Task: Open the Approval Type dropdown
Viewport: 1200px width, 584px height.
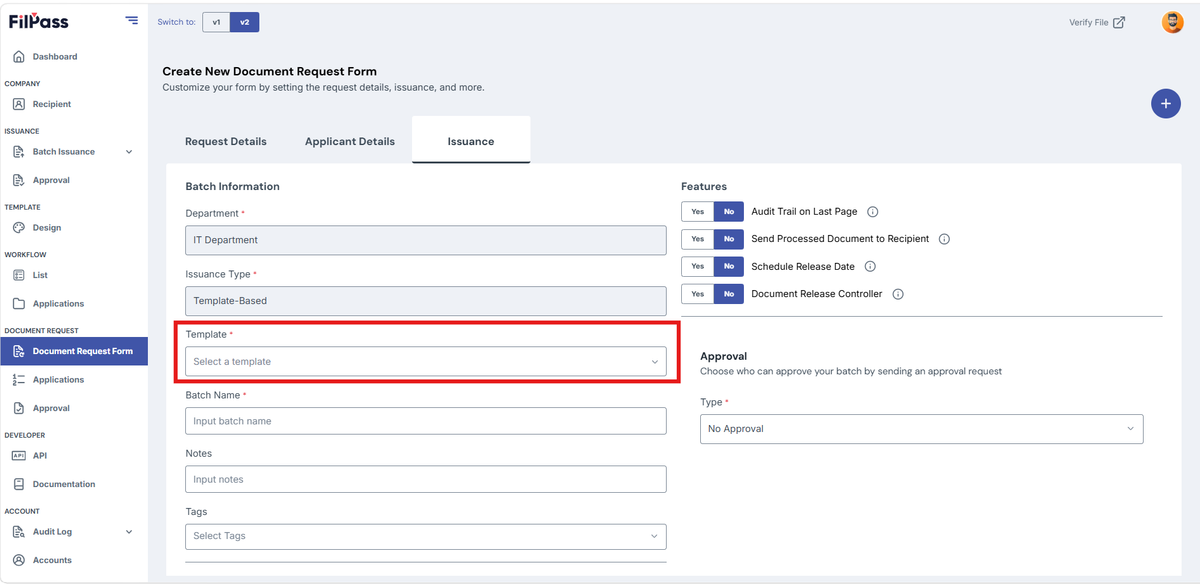Action: pos(921,429)
